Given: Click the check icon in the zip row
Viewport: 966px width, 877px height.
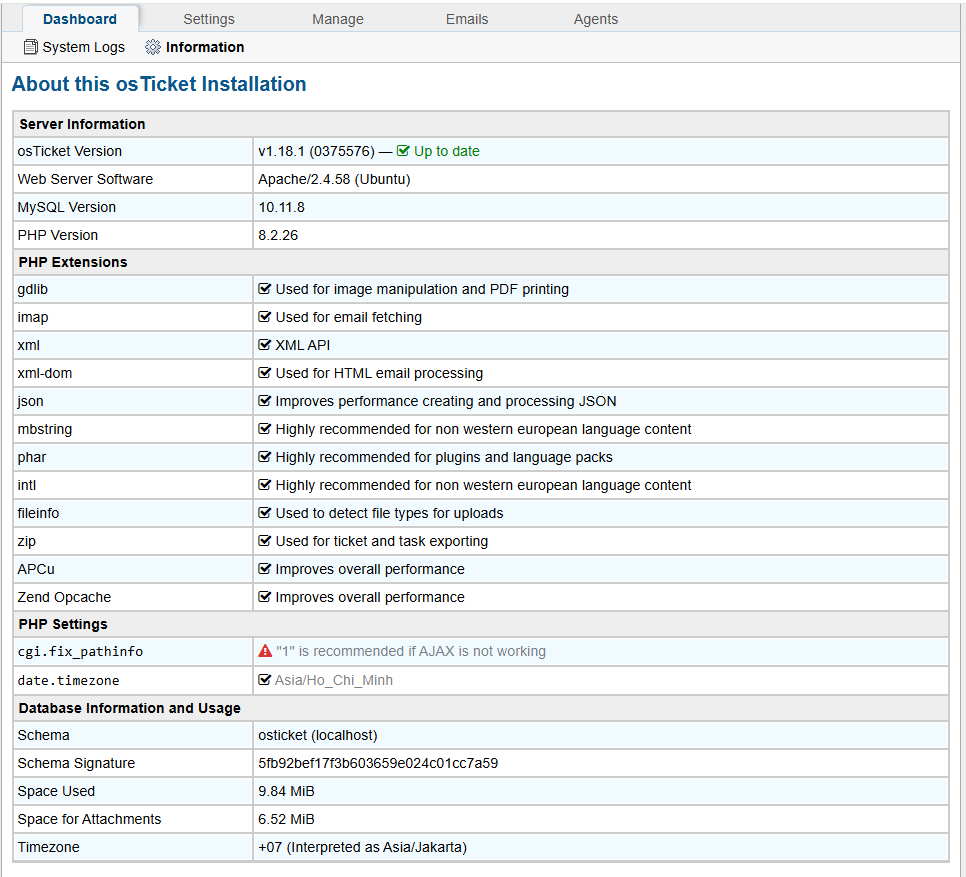Looking at the screenshot, I should tap(264, 541).
